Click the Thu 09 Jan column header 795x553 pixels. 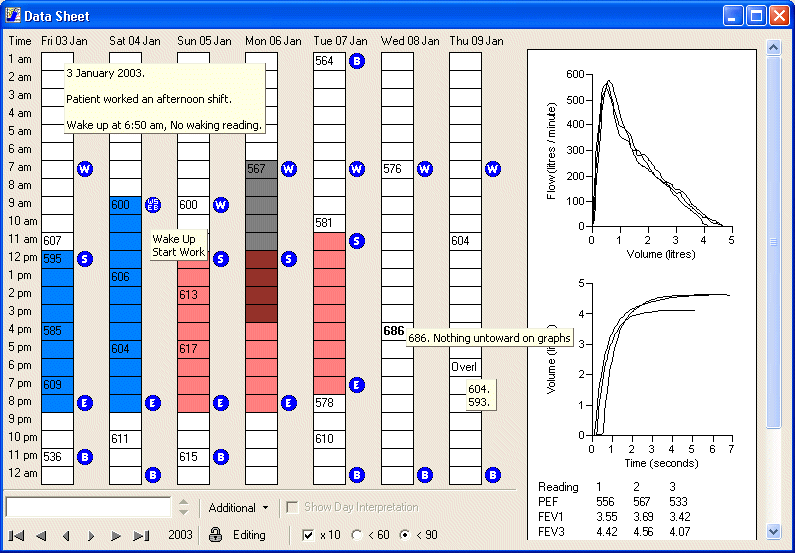pos(476,41)
